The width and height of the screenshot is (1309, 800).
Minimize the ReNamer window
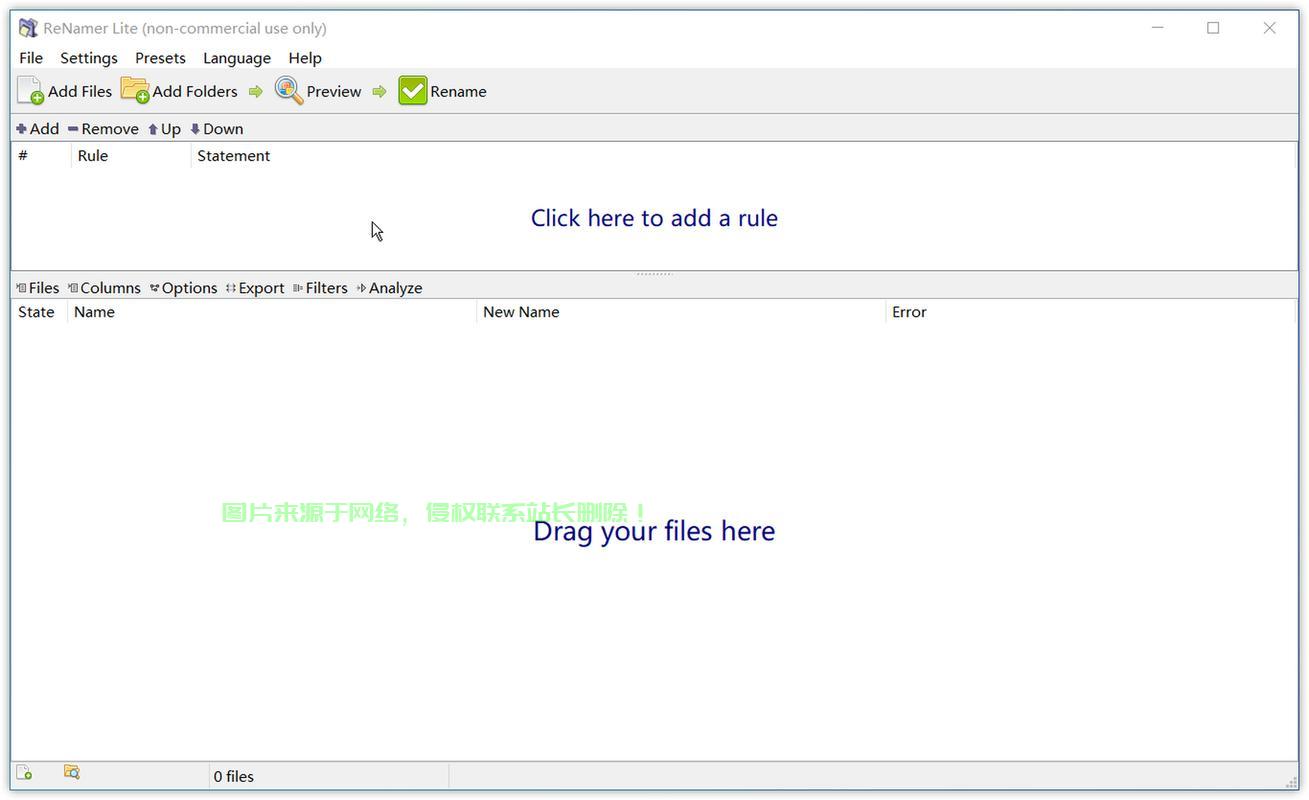click(x=1158, y=28)
